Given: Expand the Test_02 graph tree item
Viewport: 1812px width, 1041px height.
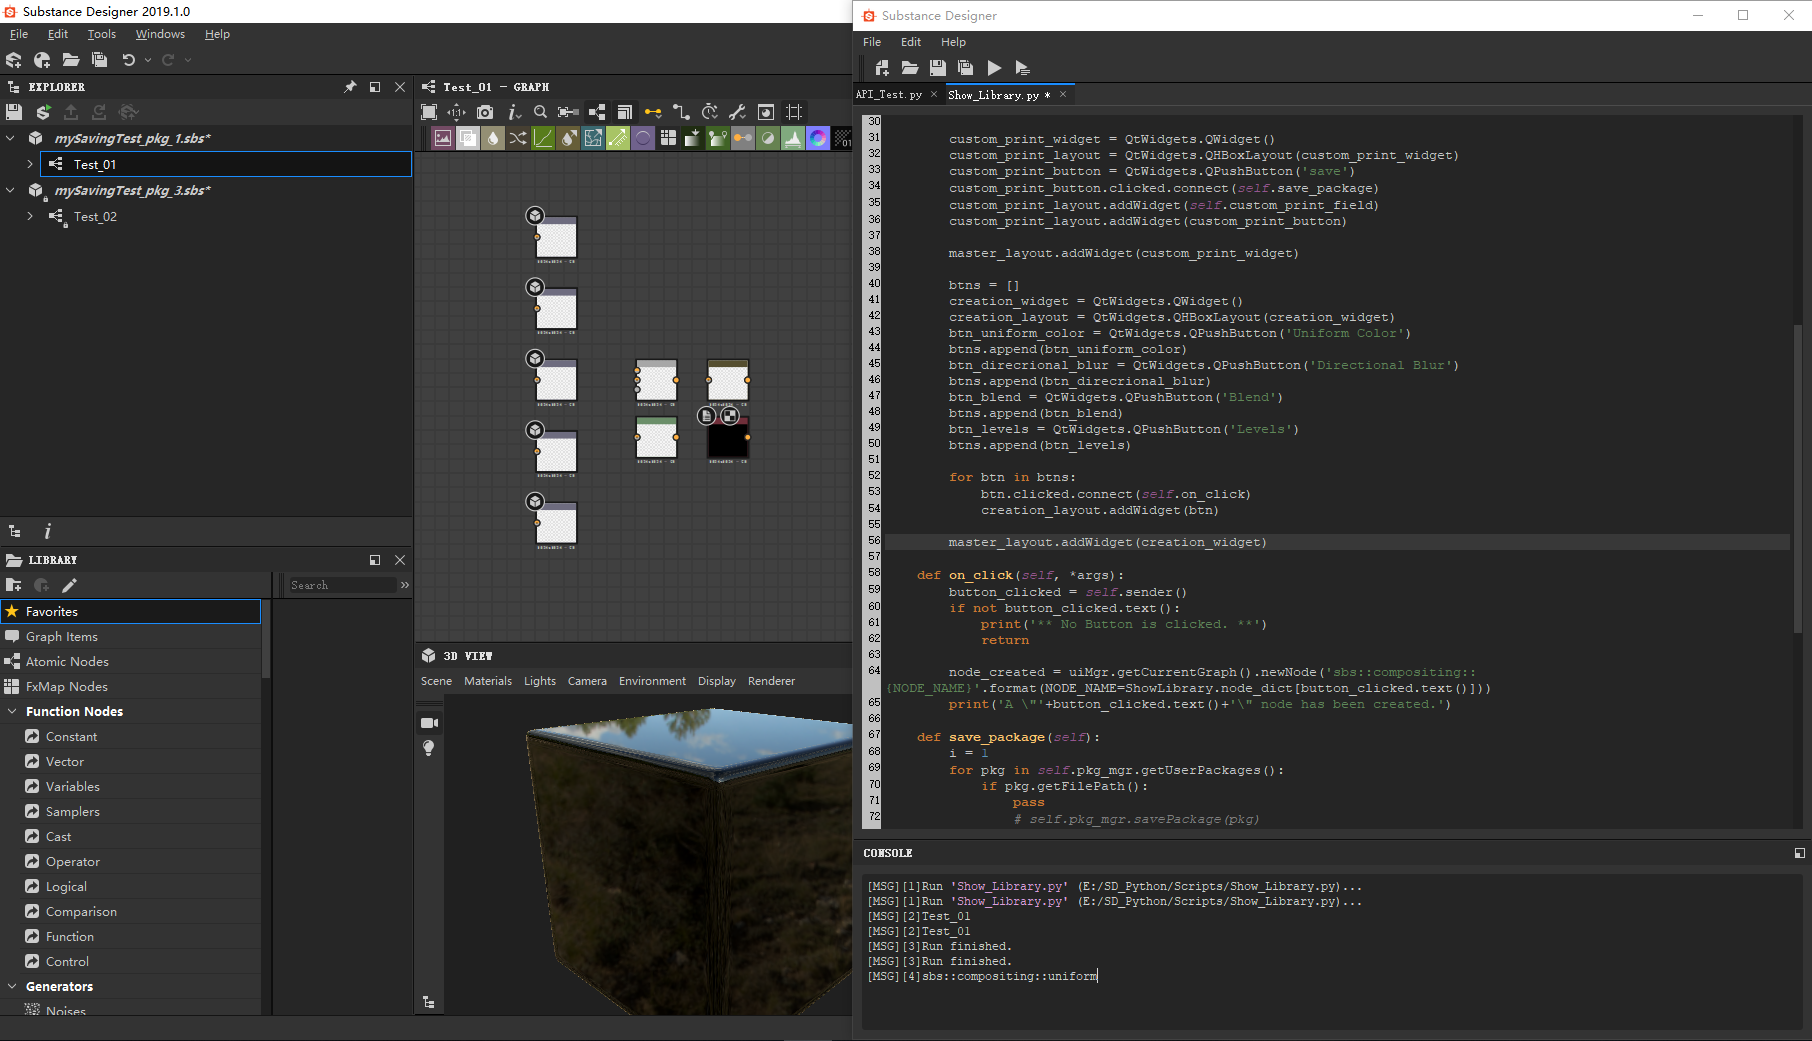Looking at the screenshot, I should coord(30,216).
